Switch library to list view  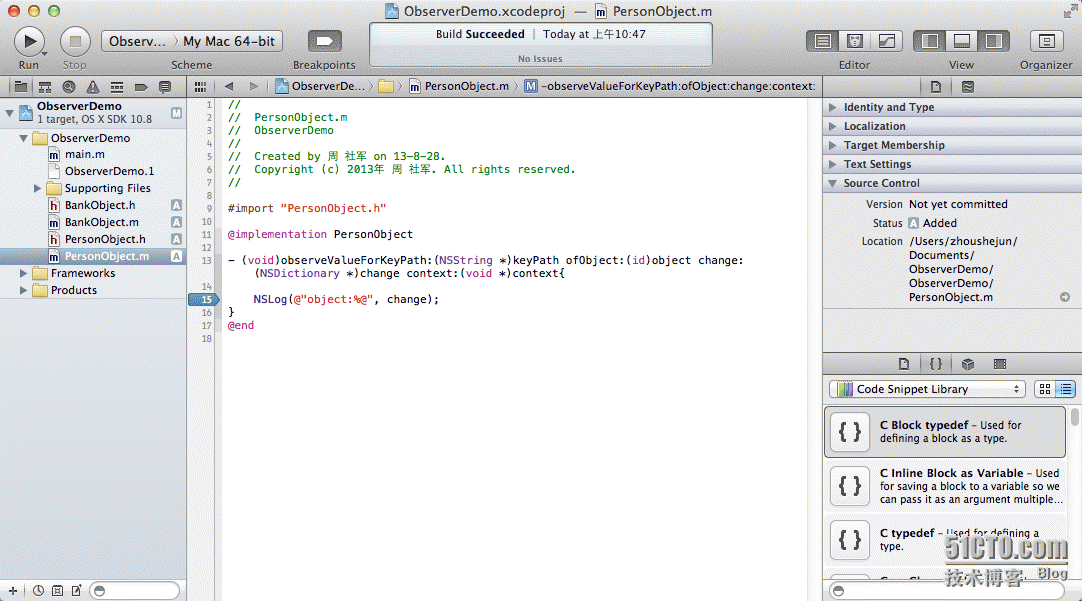point(1065,389)
